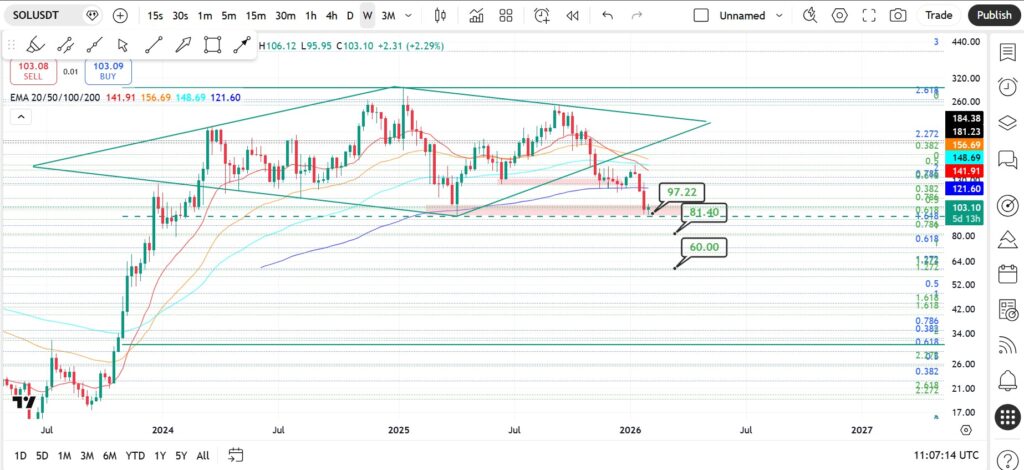Click the Trade button
Screen dimensions: 1024x470
938,15
